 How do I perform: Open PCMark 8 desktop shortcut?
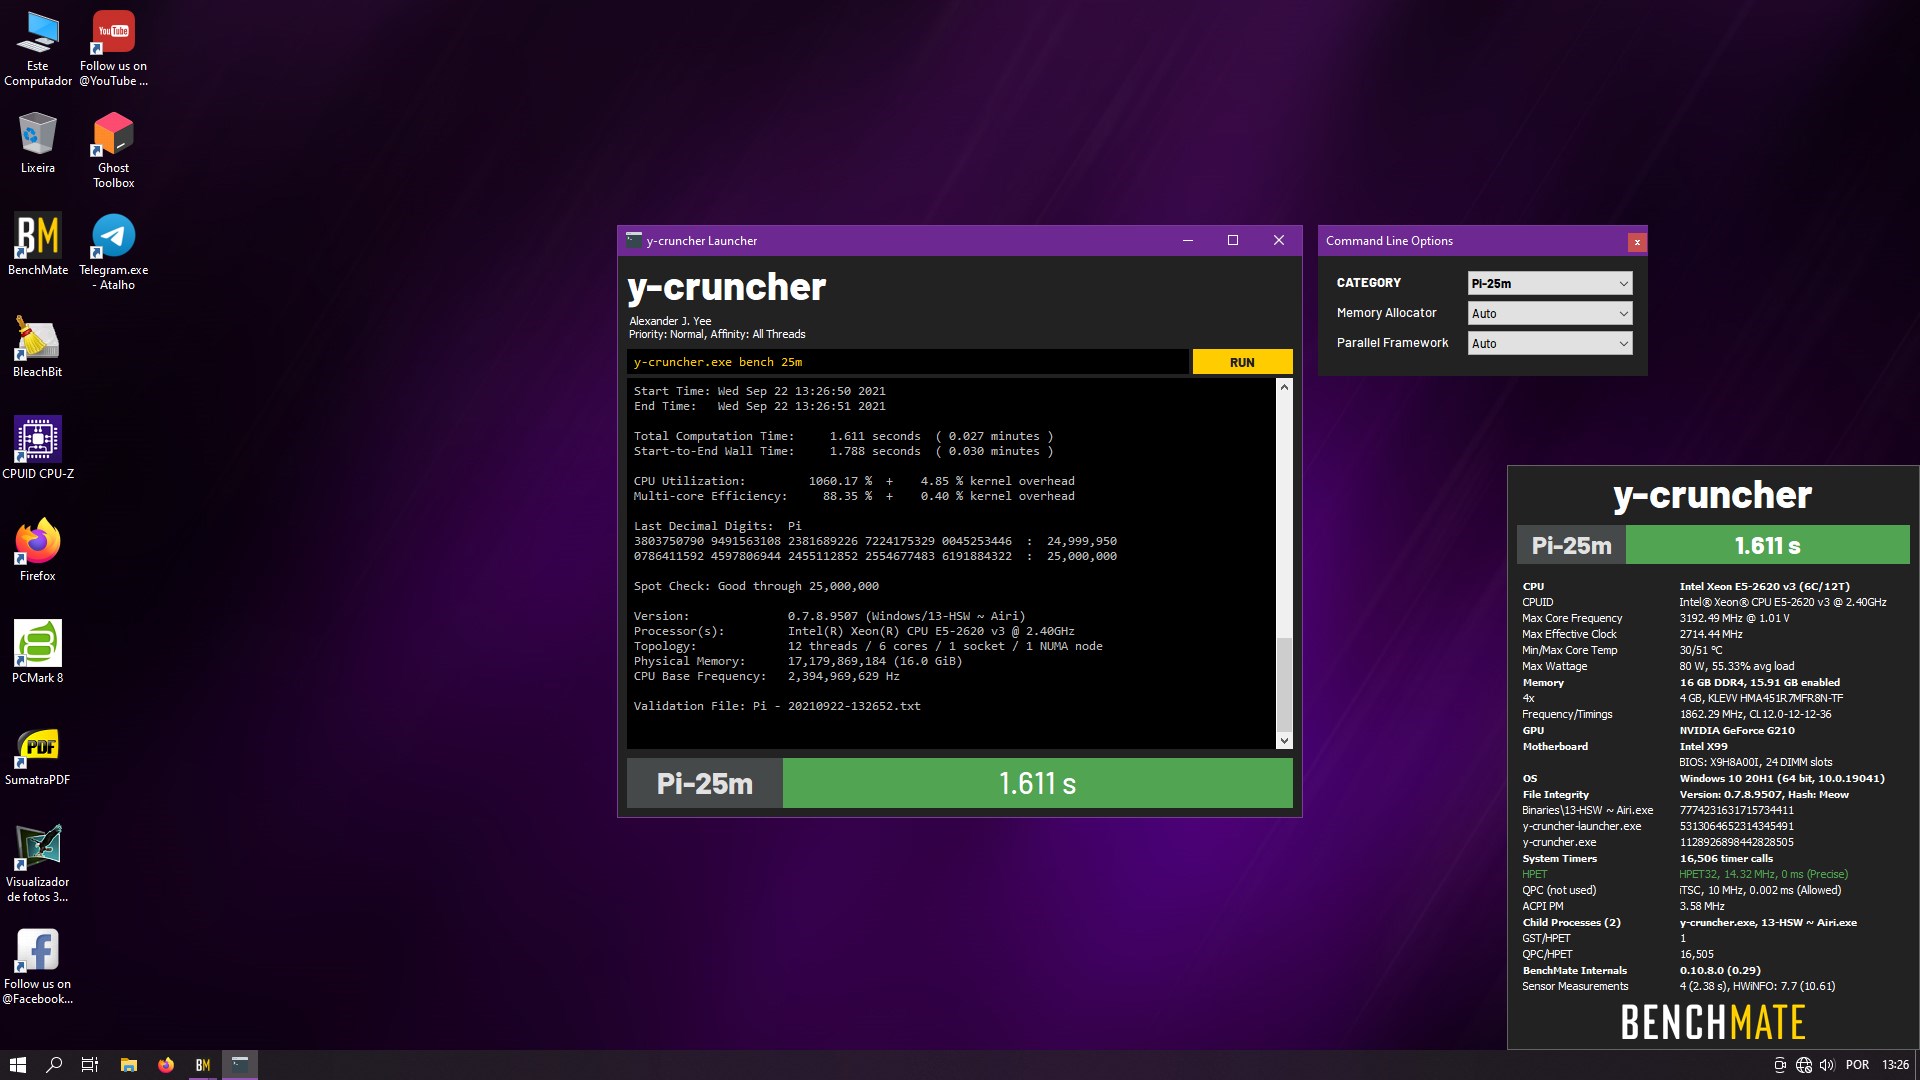[38, 653]
